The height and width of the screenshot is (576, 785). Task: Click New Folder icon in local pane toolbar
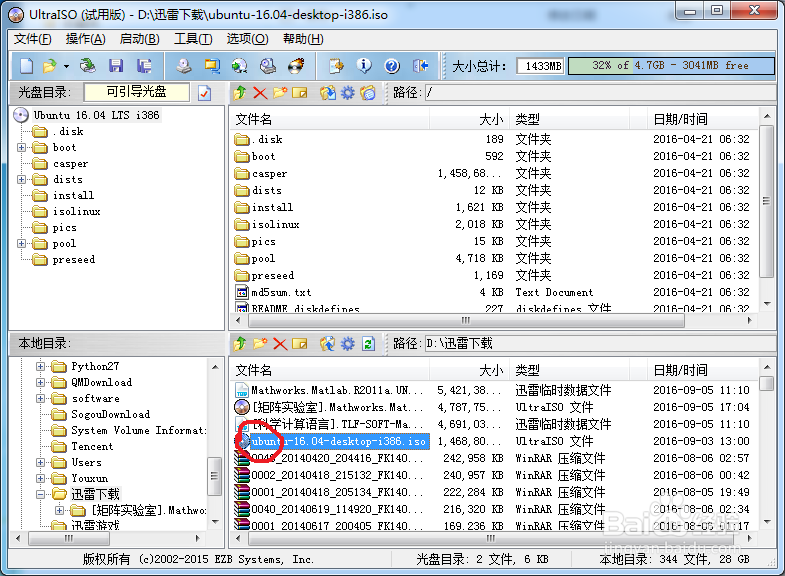(260, 344)
